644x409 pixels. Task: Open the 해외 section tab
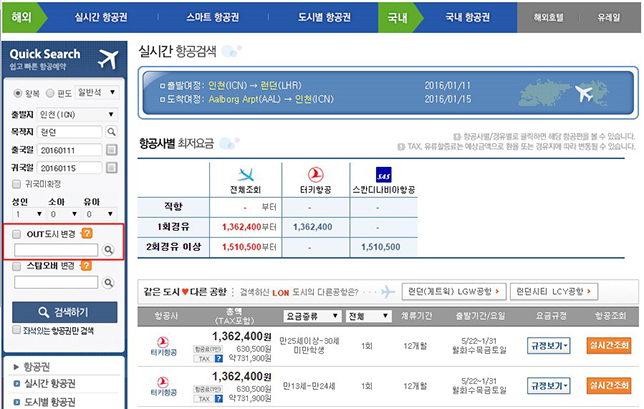click(21, 17)
